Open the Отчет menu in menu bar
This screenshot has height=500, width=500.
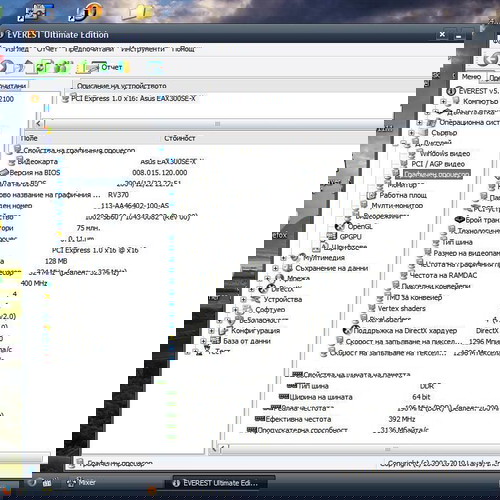coord(47,49)
